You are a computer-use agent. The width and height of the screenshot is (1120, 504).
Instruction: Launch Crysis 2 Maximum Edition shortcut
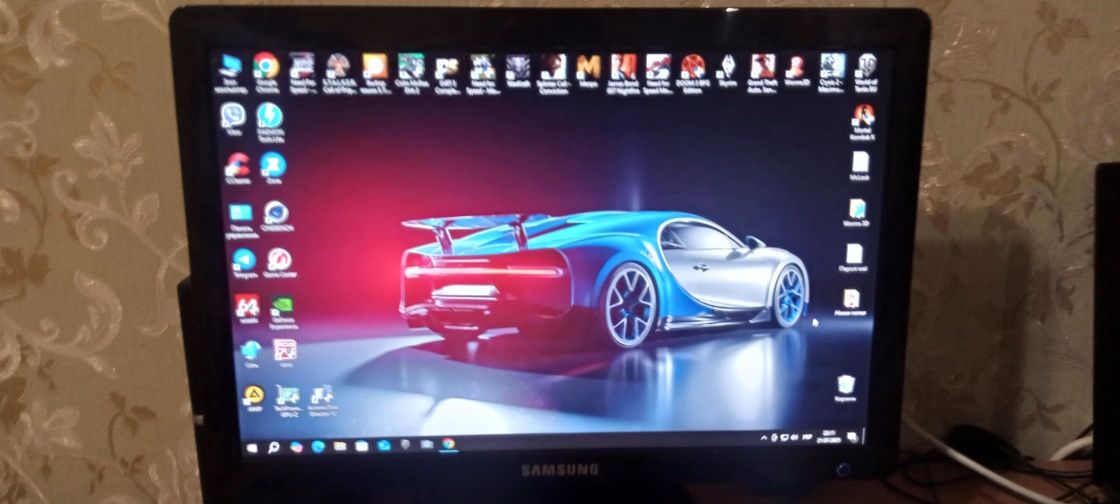831,72
